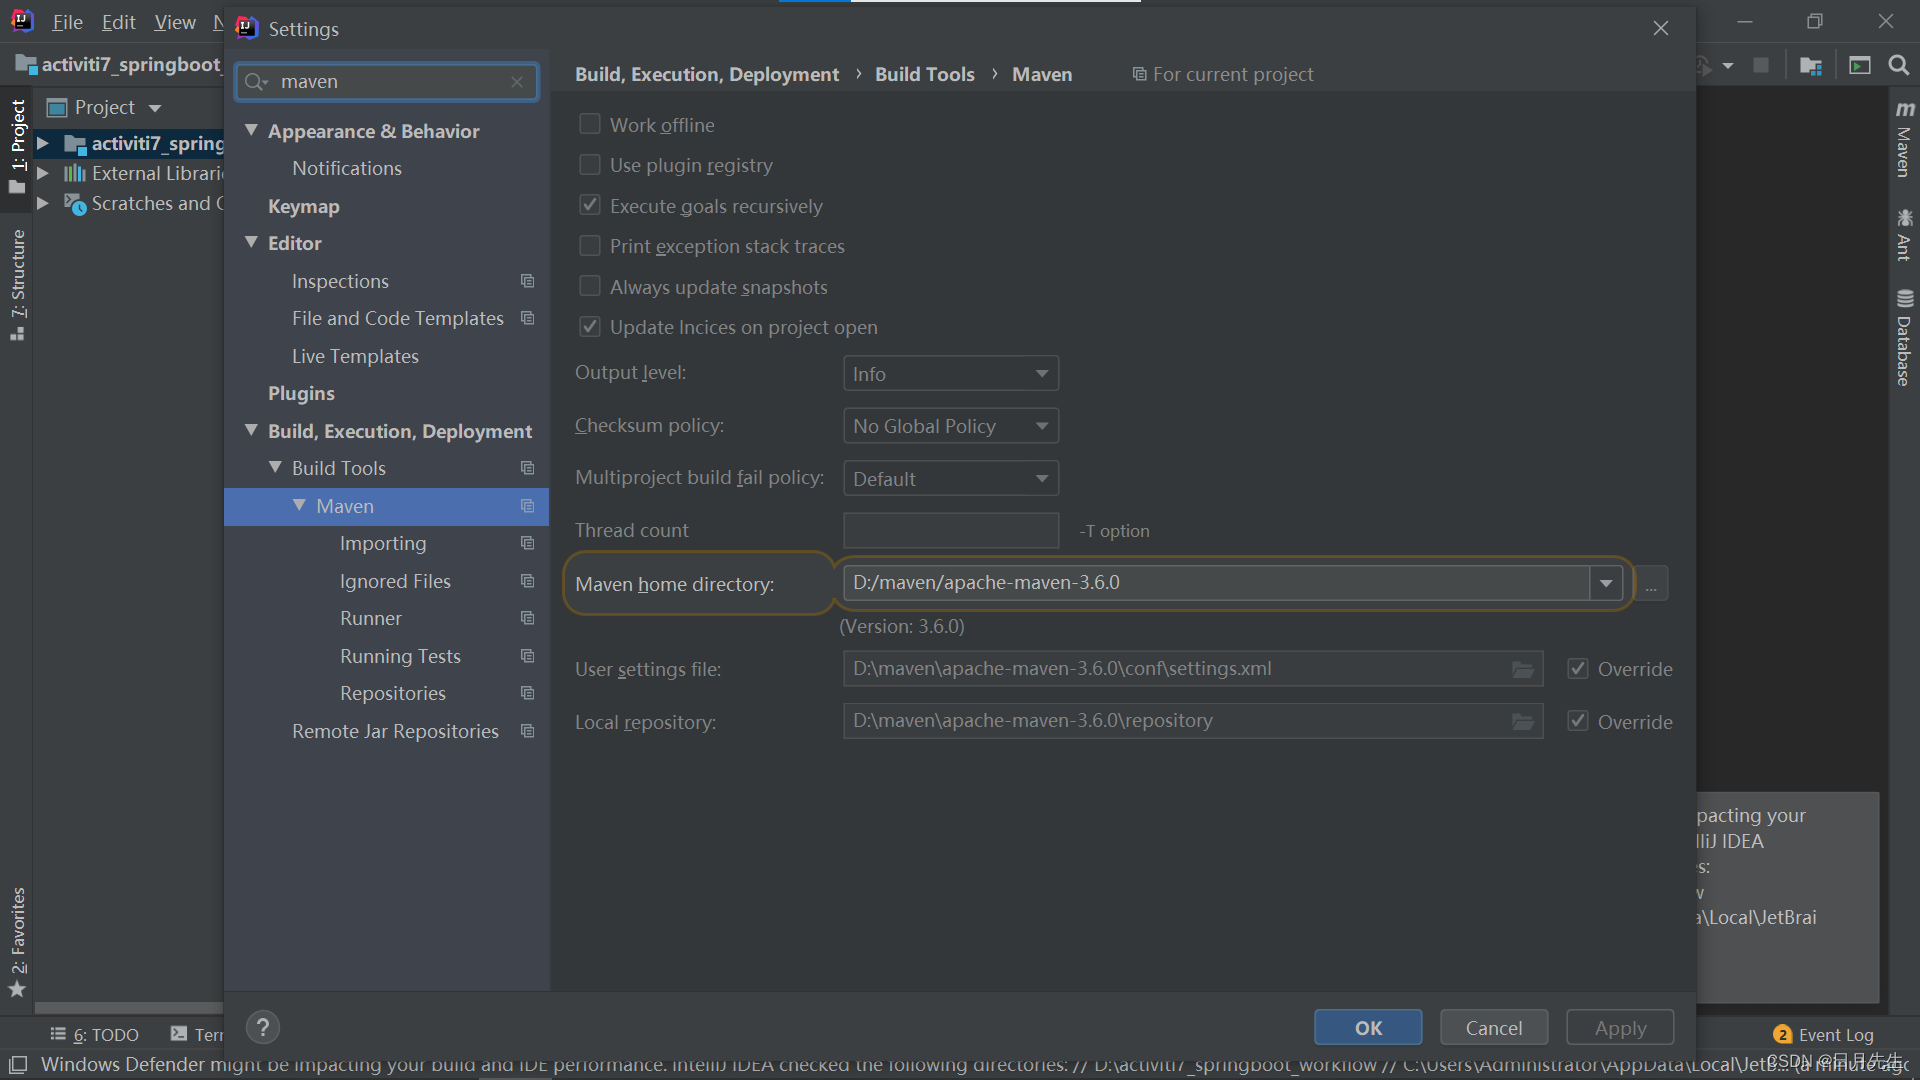Click browse button for Maven home directory
Image resolution: width=1920 pixels, height=1080 pixels.
pos(1651,583)
